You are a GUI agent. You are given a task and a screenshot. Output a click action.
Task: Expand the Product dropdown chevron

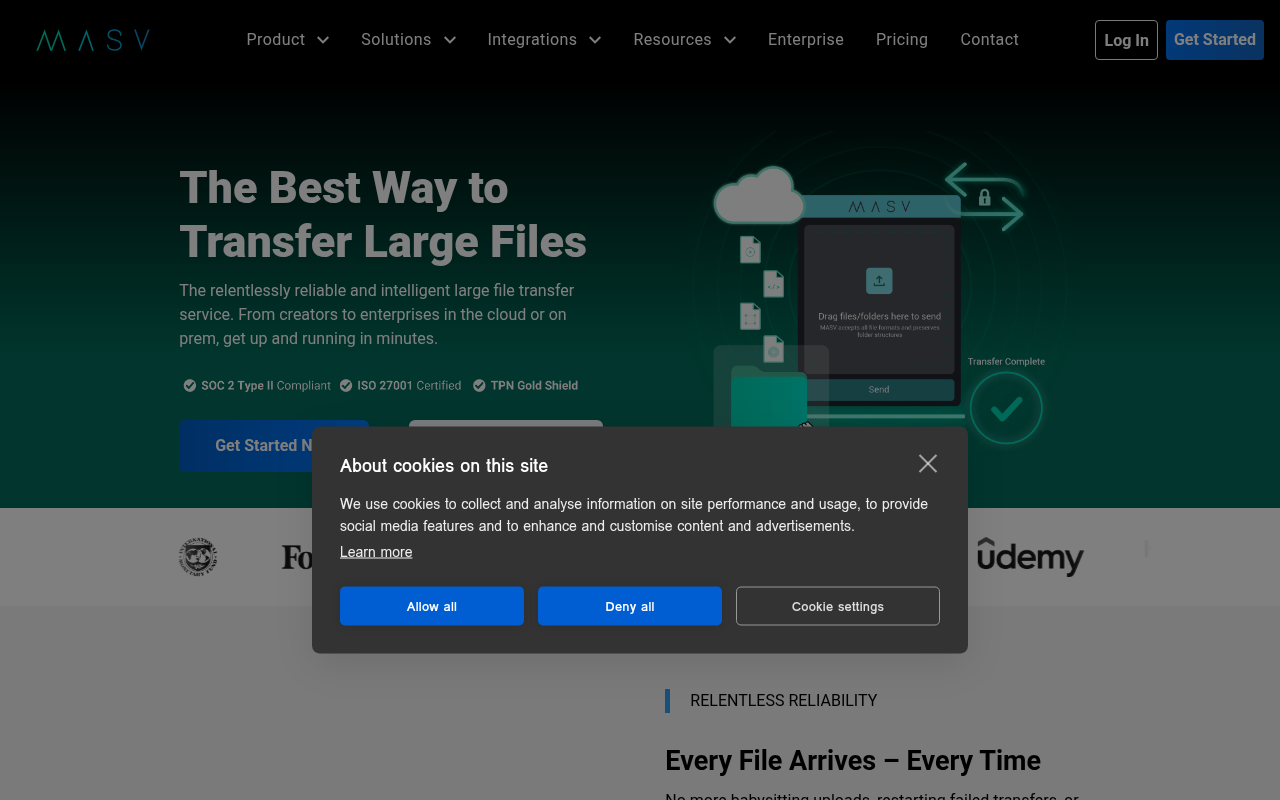323,40
